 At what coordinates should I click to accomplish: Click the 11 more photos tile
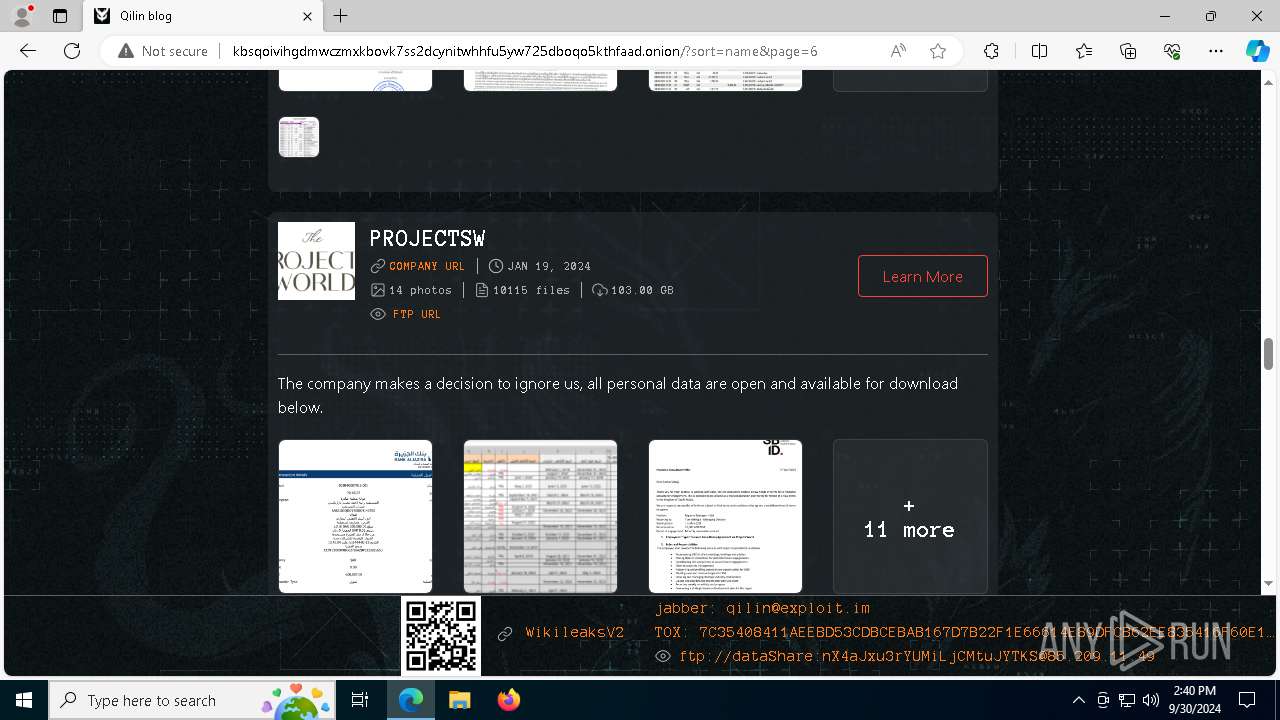coord(910,516)
